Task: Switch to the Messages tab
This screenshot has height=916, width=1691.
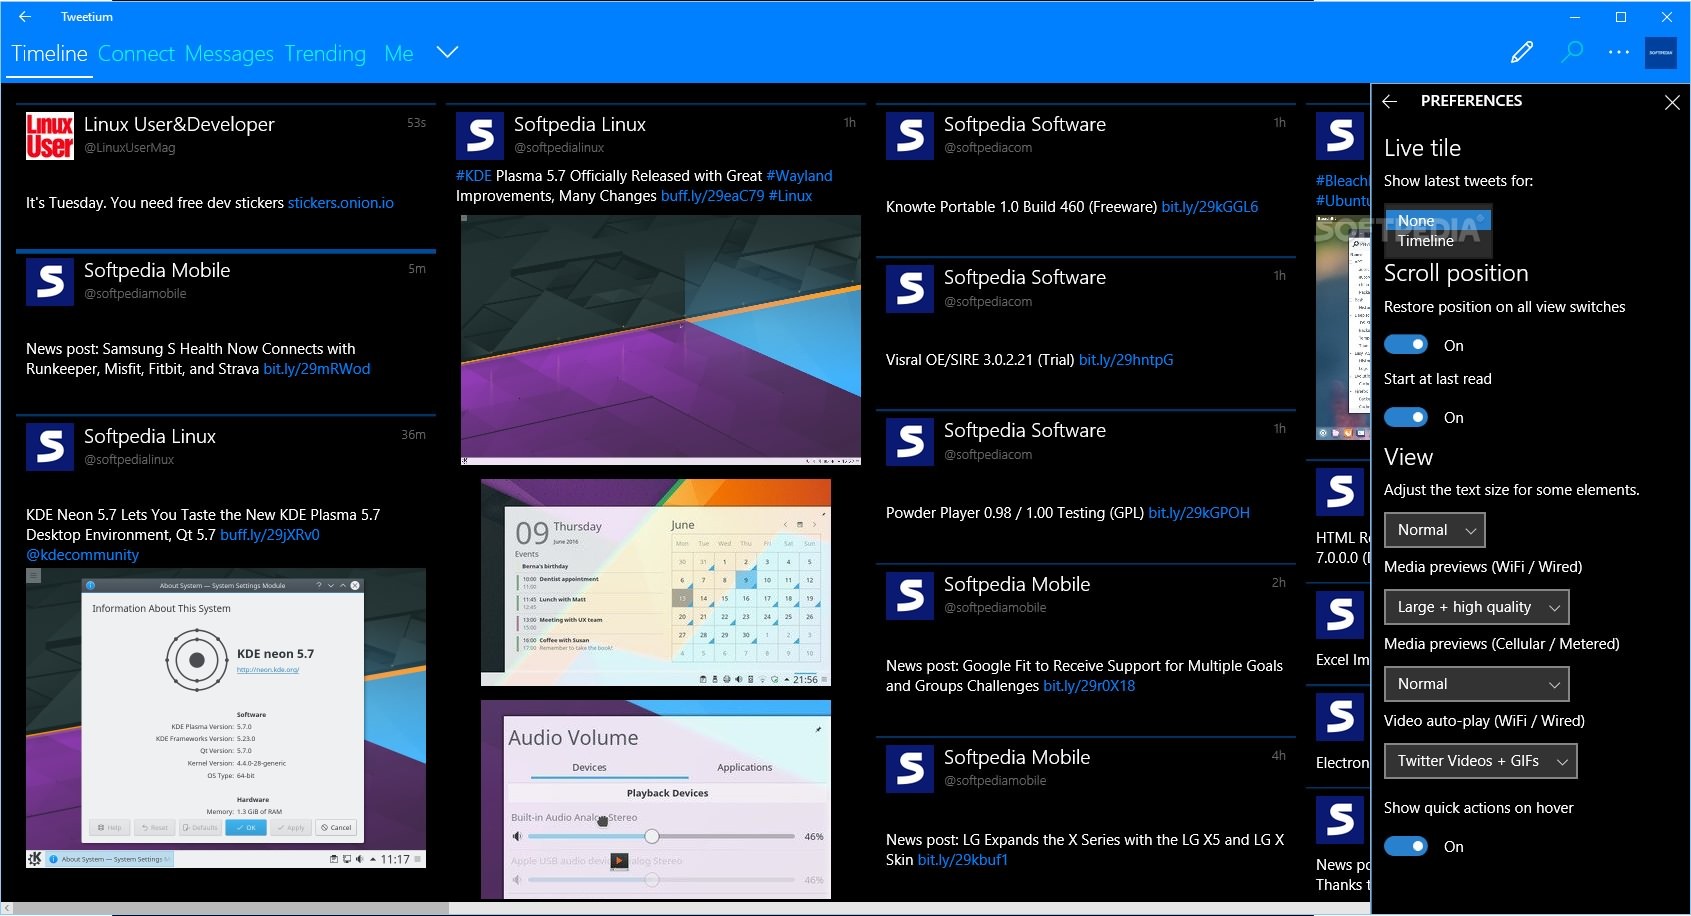Action: 229,53
